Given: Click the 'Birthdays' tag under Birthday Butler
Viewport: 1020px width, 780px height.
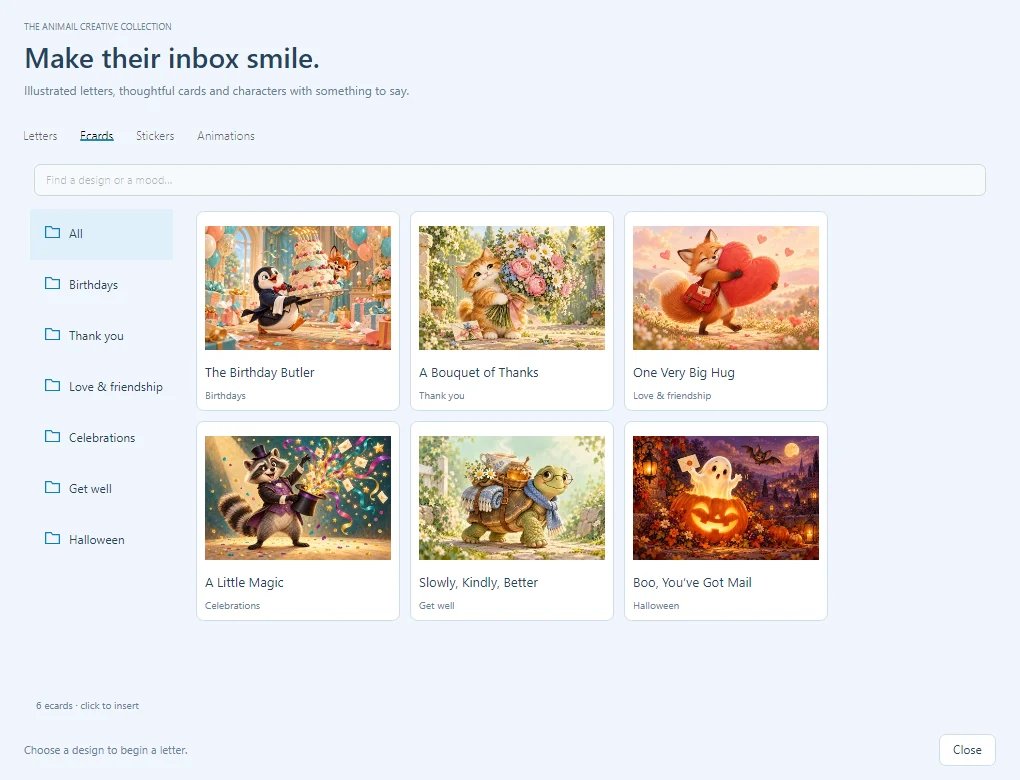Looking at the screenshot, I should (x=225, y=396).
